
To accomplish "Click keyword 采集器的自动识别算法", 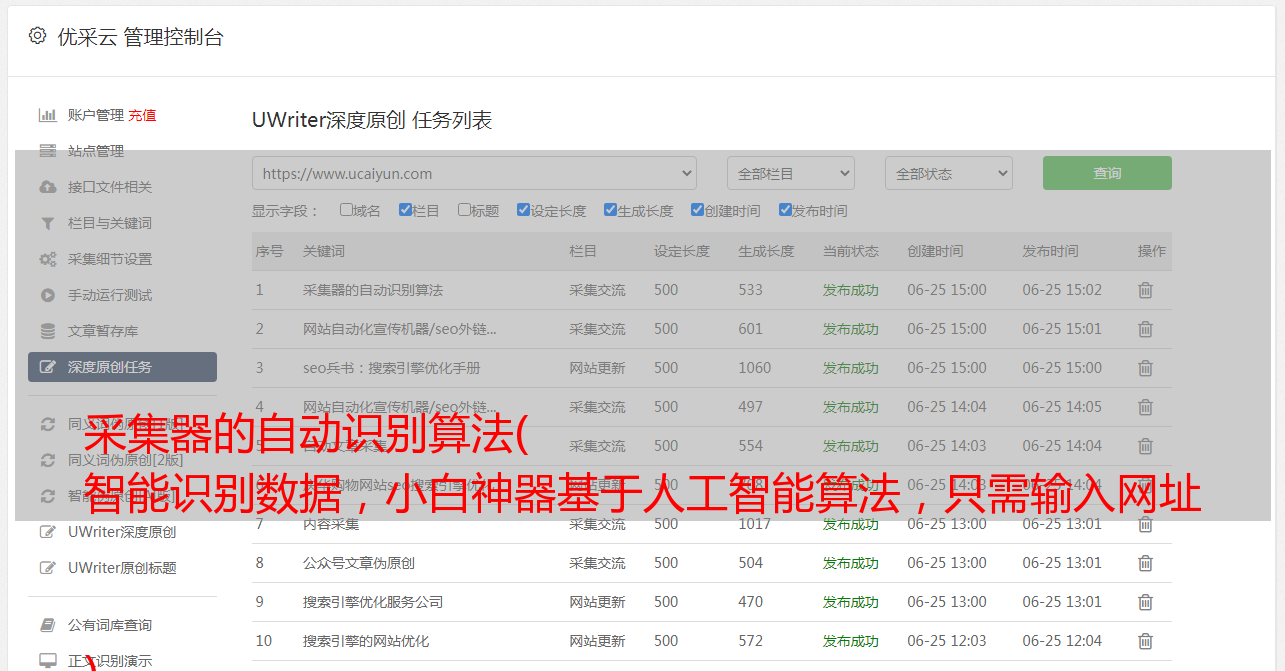I will [x=373, y=290].
